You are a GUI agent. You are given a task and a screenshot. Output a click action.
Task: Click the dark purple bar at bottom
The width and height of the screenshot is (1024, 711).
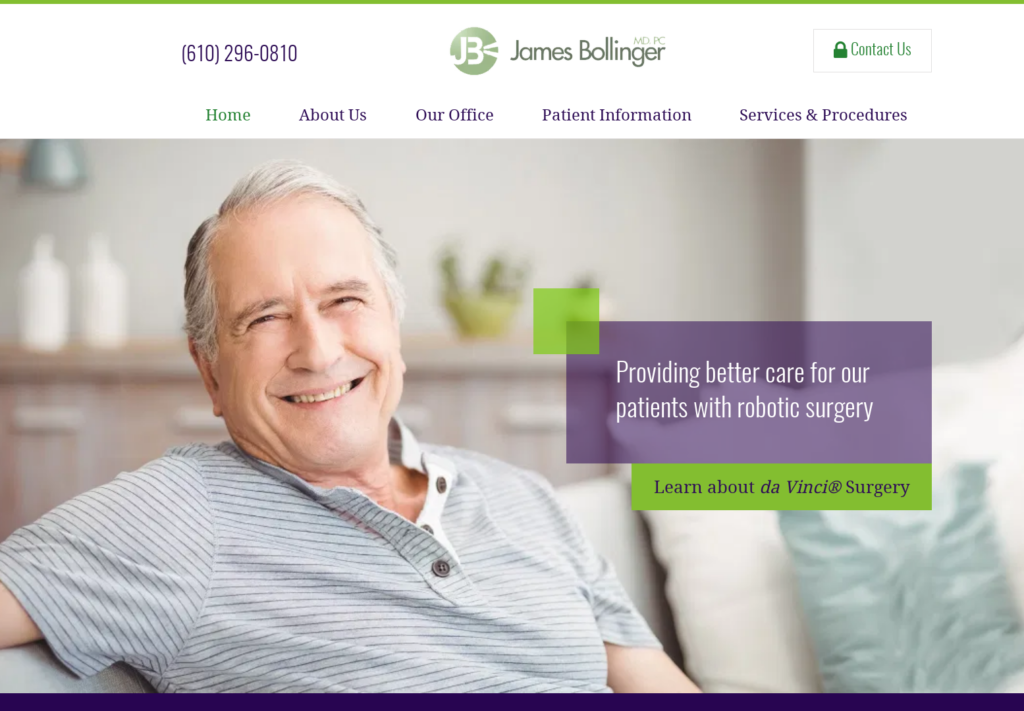pyautogui.click(x=512, y=702)
